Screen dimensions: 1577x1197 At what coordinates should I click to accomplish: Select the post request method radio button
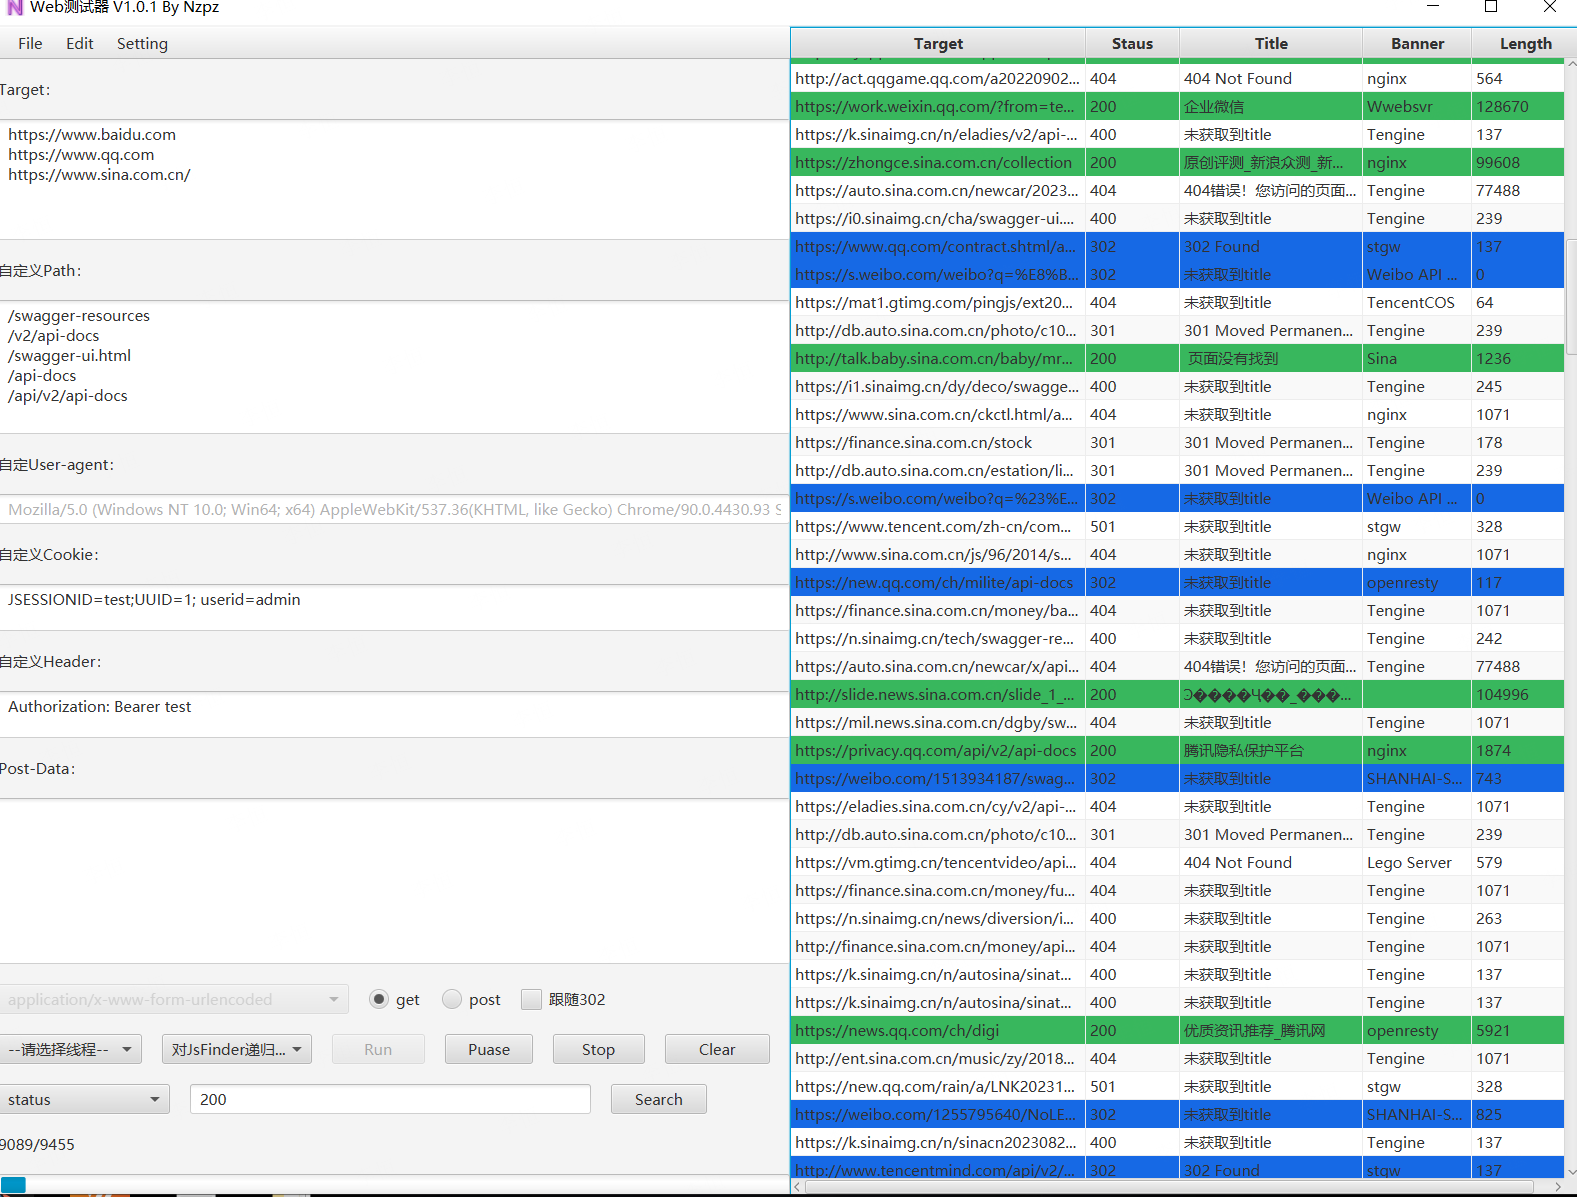pyautogui.click(x=452, y=999)
